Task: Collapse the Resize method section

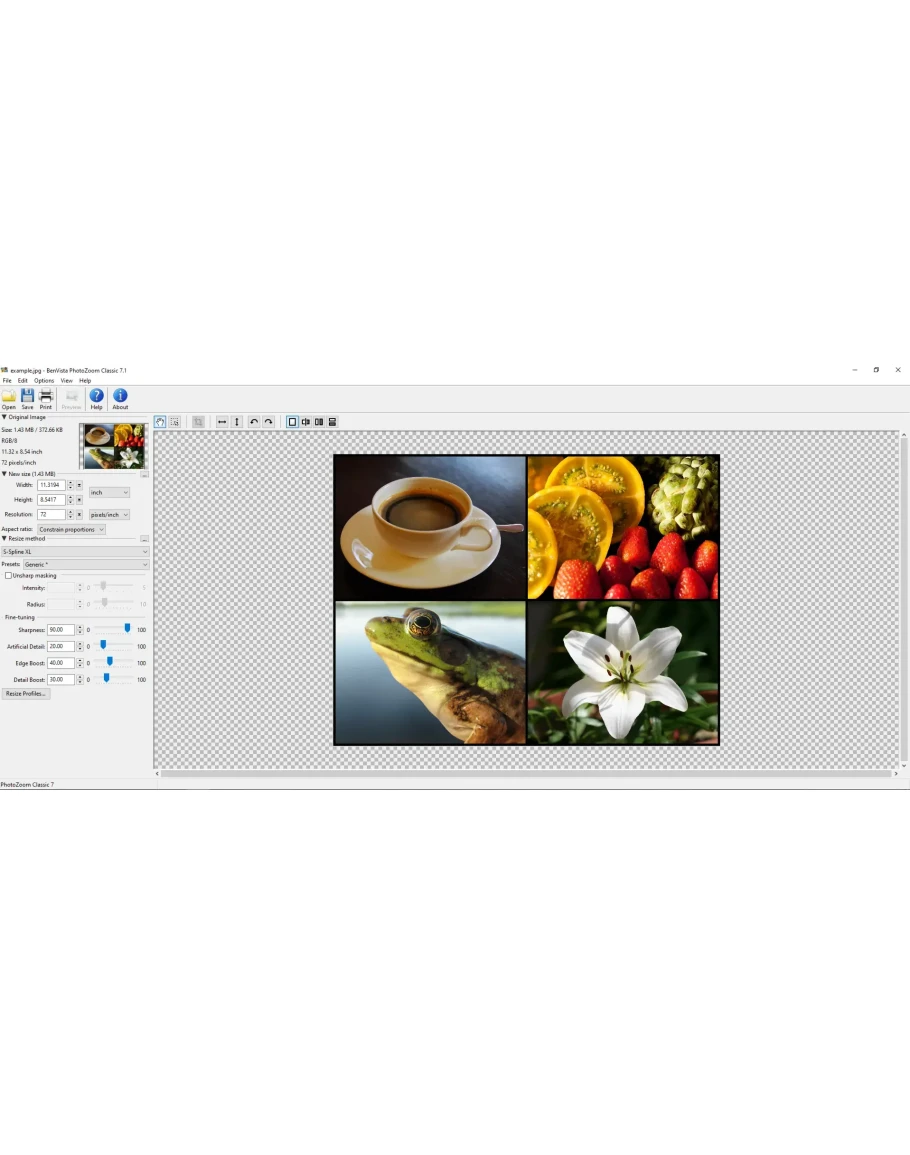Action: pos(4,538)
